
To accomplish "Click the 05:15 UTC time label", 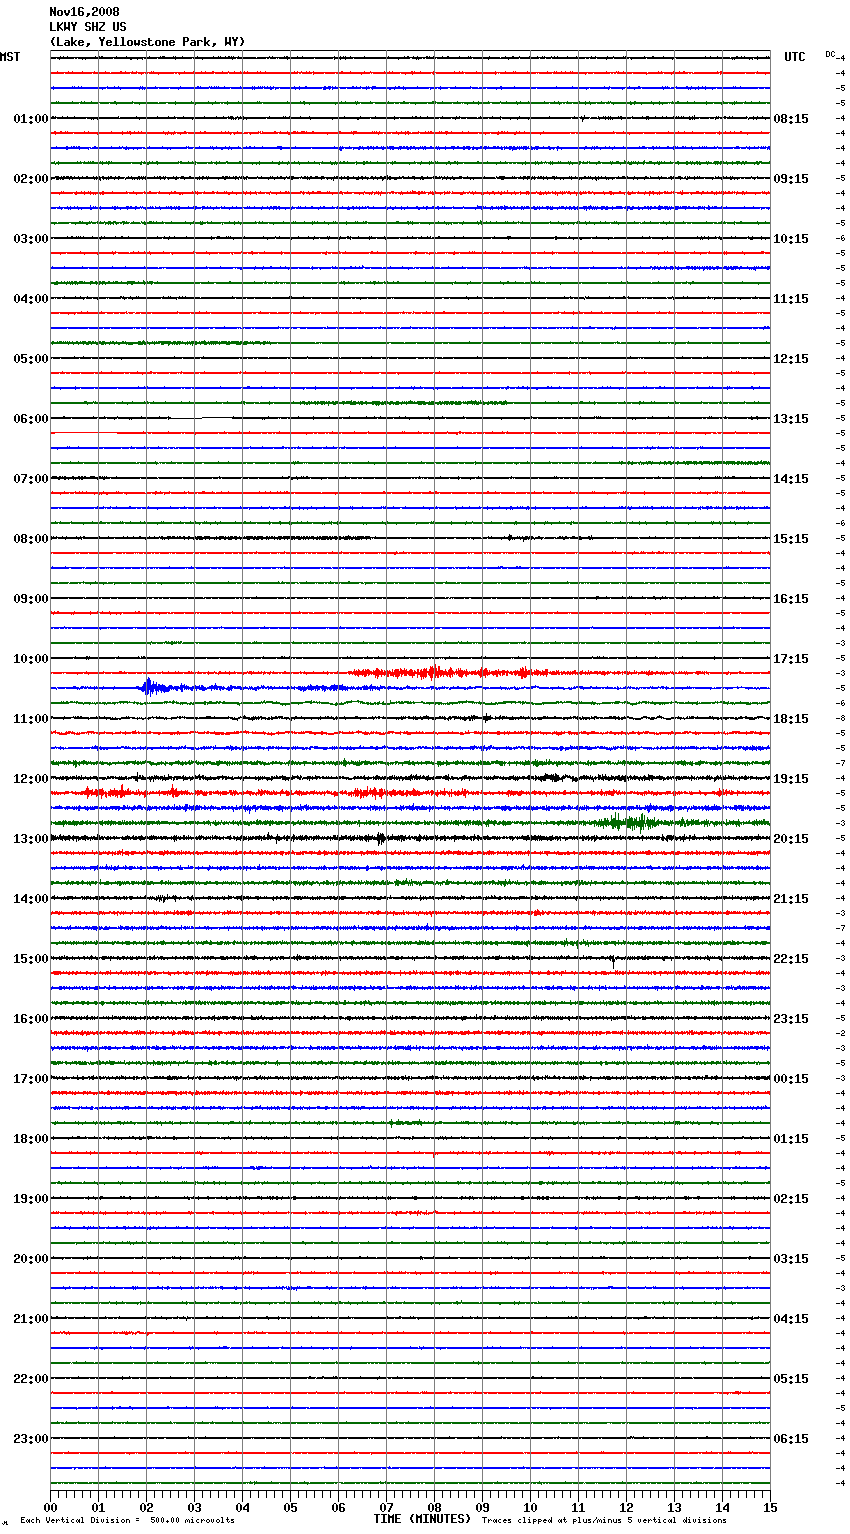I will click(791, 1379).
